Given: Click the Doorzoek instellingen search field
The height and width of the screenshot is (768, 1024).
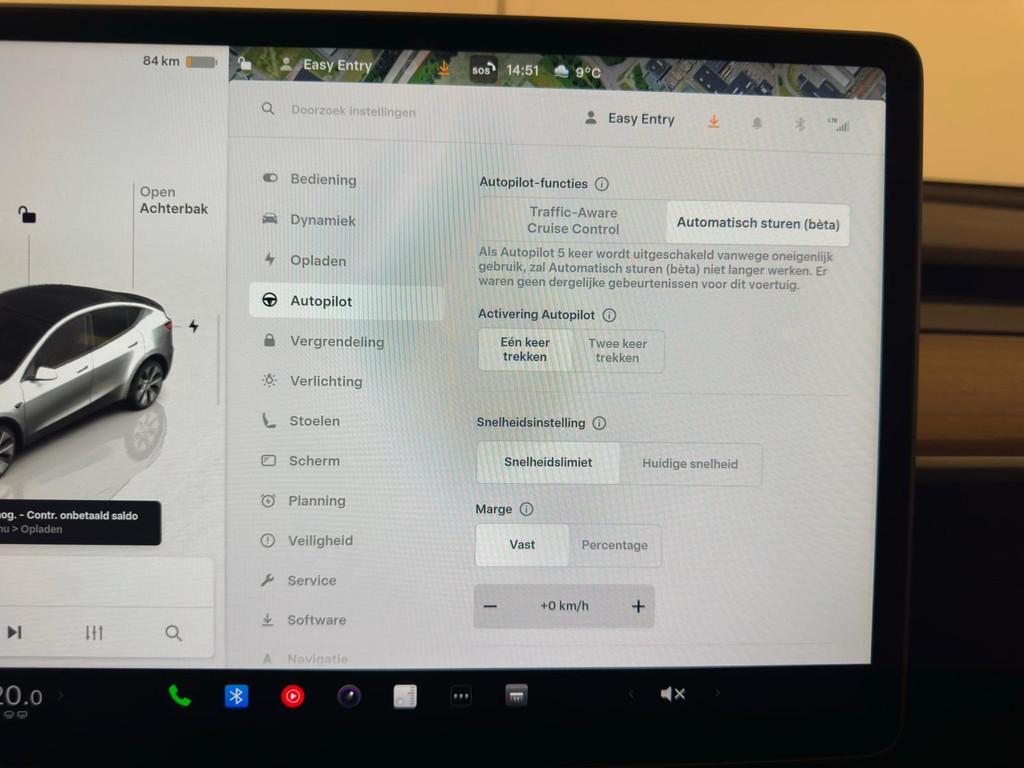Looking at the screenshot, I should (353, 112).
